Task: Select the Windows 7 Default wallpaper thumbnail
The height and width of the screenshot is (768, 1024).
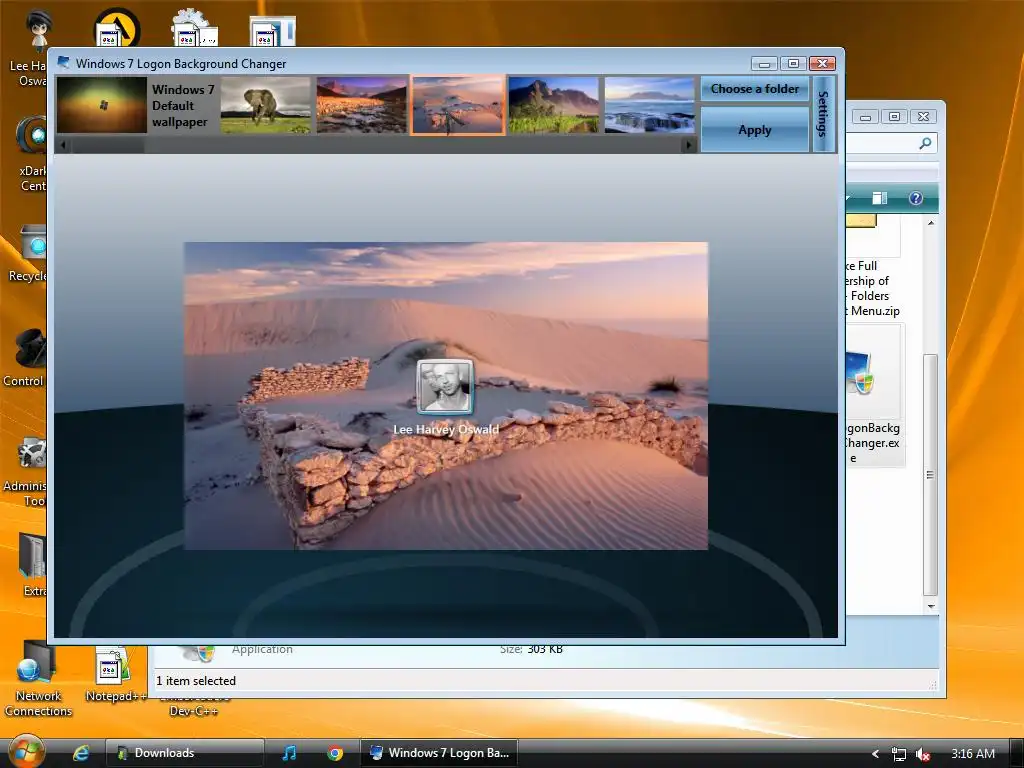Action: [x=102, y=105]
